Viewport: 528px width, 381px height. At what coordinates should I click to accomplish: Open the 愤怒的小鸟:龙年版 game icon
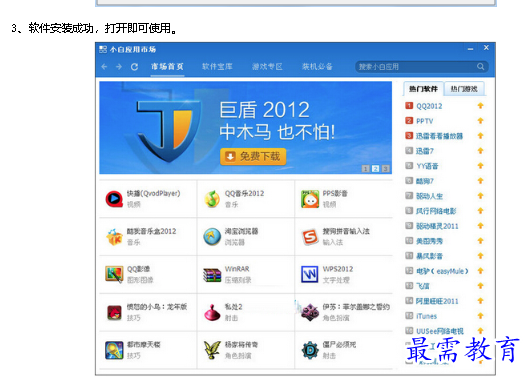click(x=114, y=312)
